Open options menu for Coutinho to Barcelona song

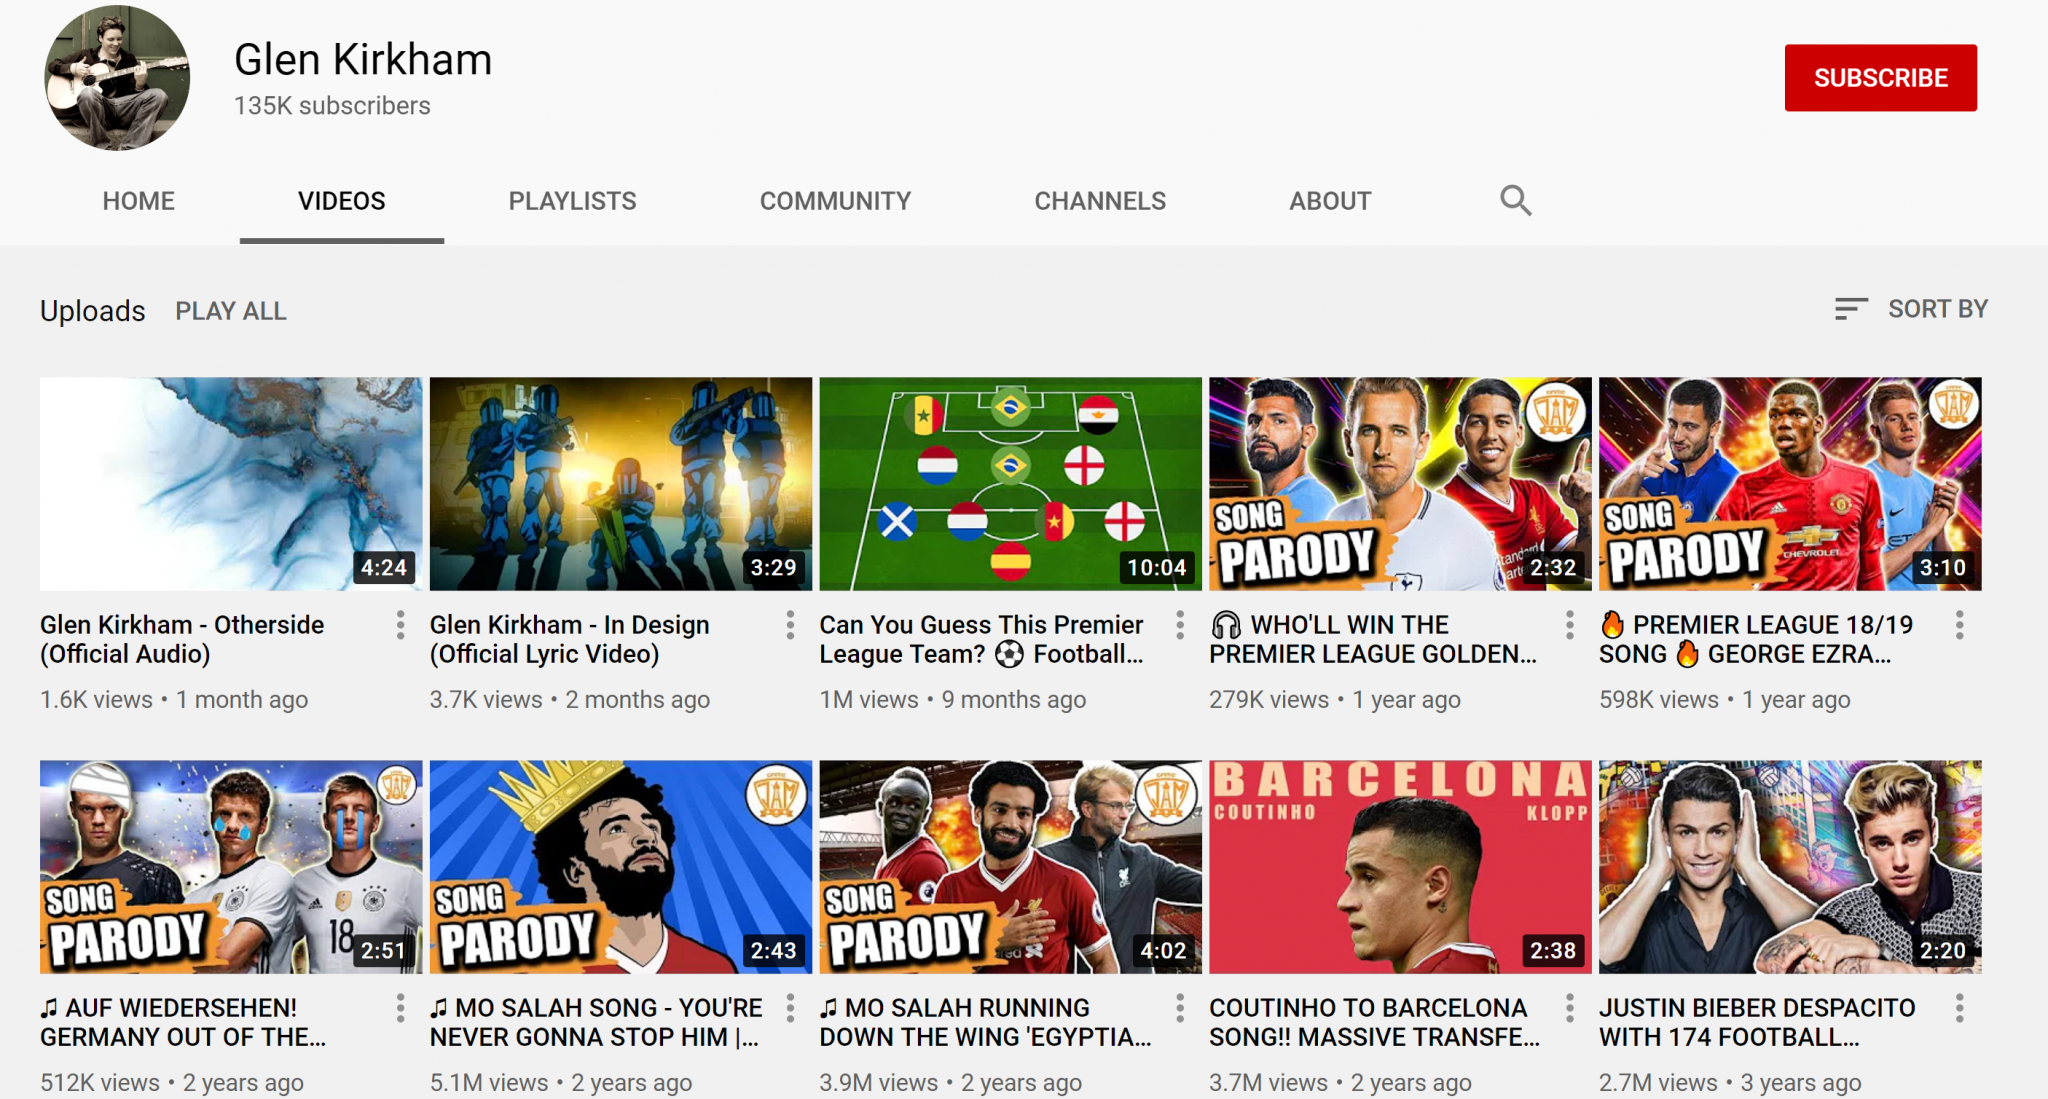click(1570, 1008)
